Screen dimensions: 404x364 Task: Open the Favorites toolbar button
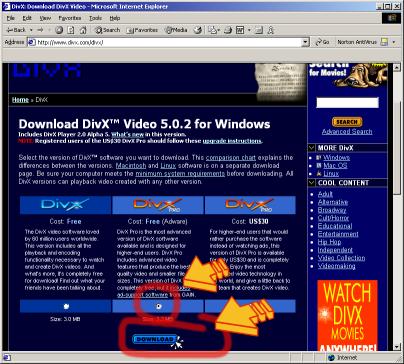[142, 30]
